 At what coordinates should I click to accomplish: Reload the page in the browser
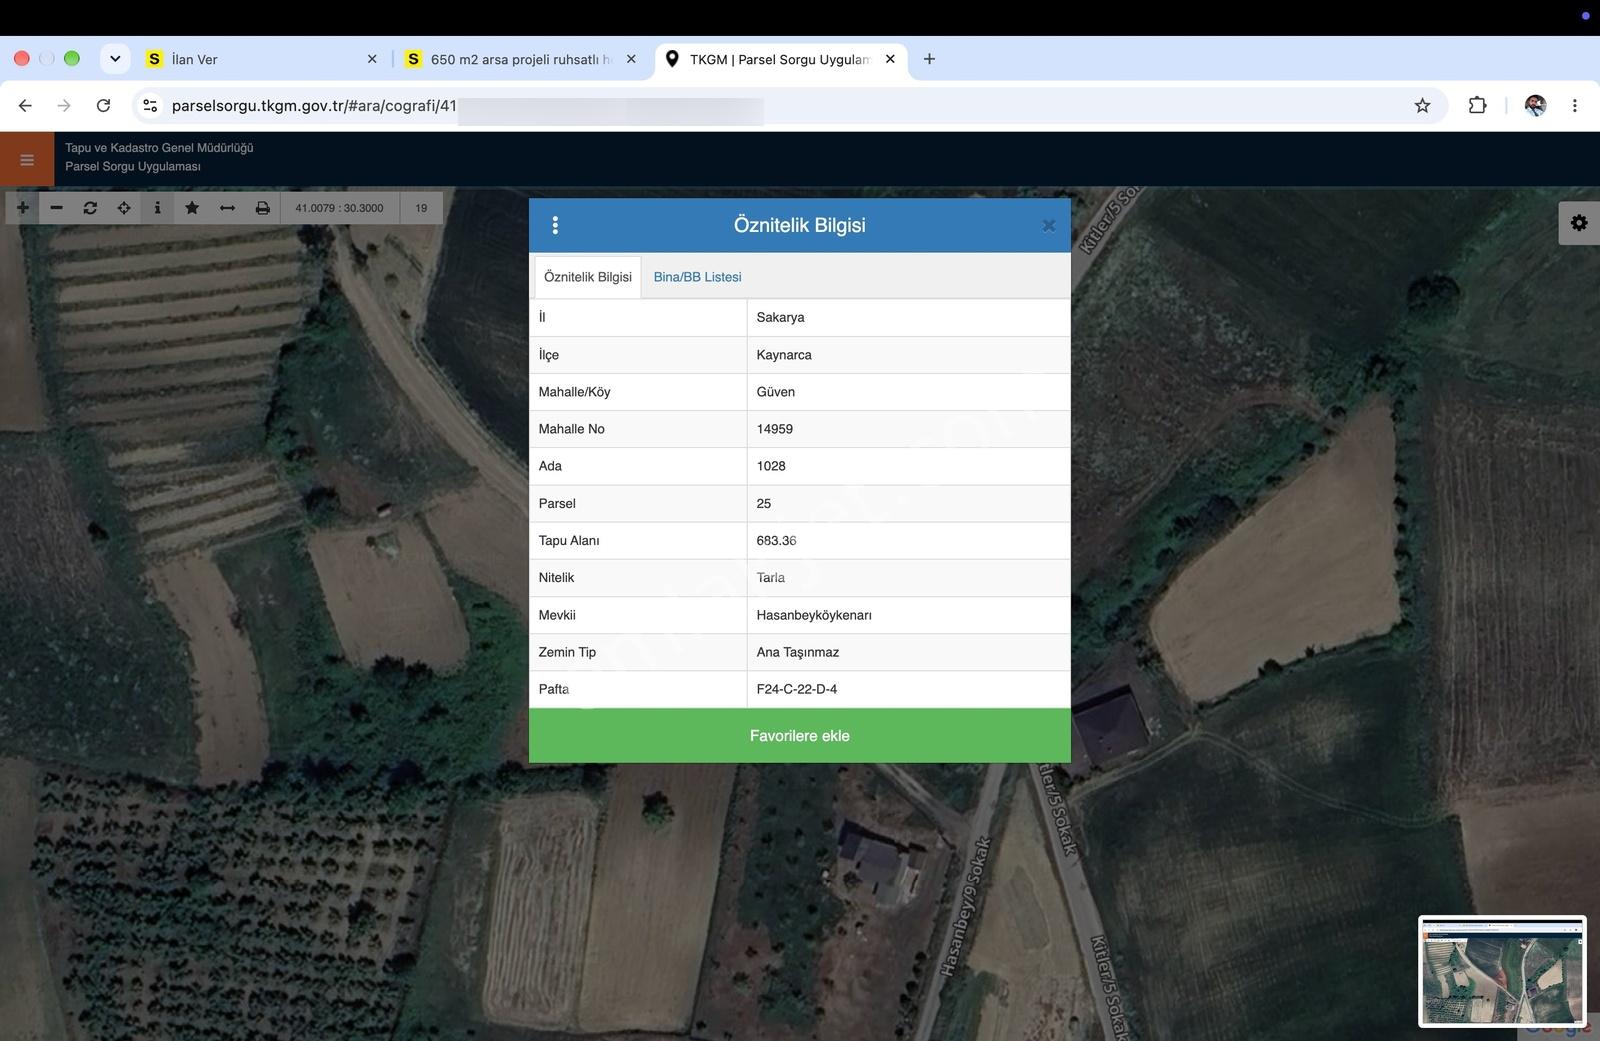pyautogui.click(x=103, y=105)
